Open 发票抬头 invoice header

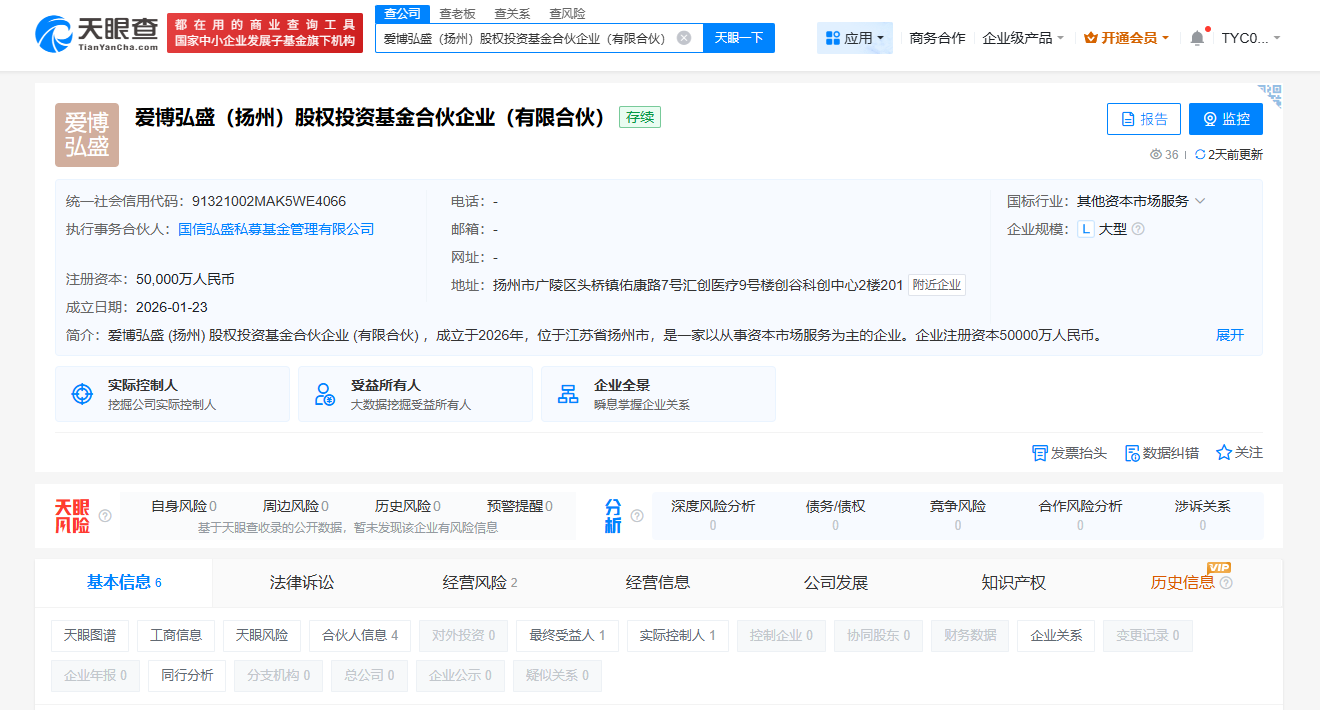[1069, 453]
